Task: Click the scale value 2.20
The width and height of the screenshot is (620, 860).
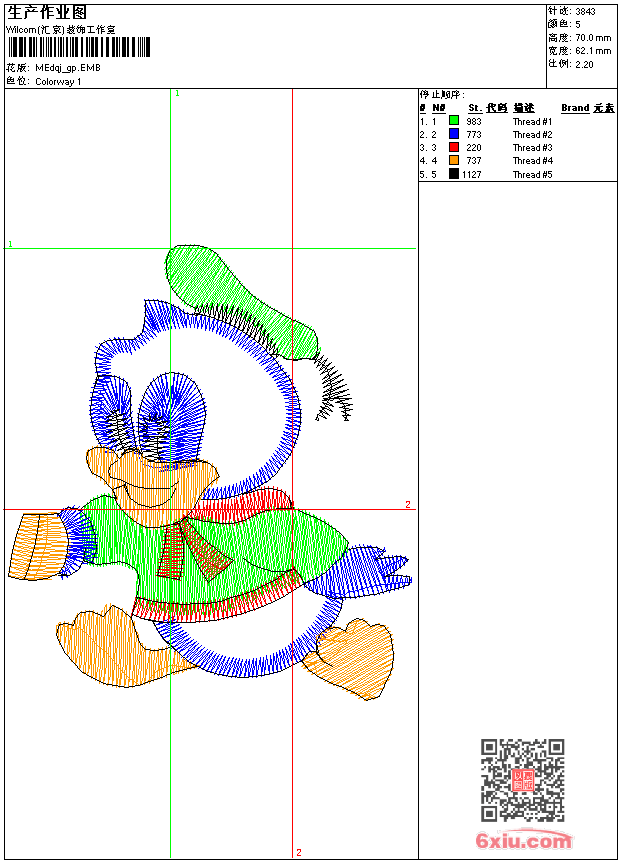Action: pyautogui.click(x=584, y=64)
